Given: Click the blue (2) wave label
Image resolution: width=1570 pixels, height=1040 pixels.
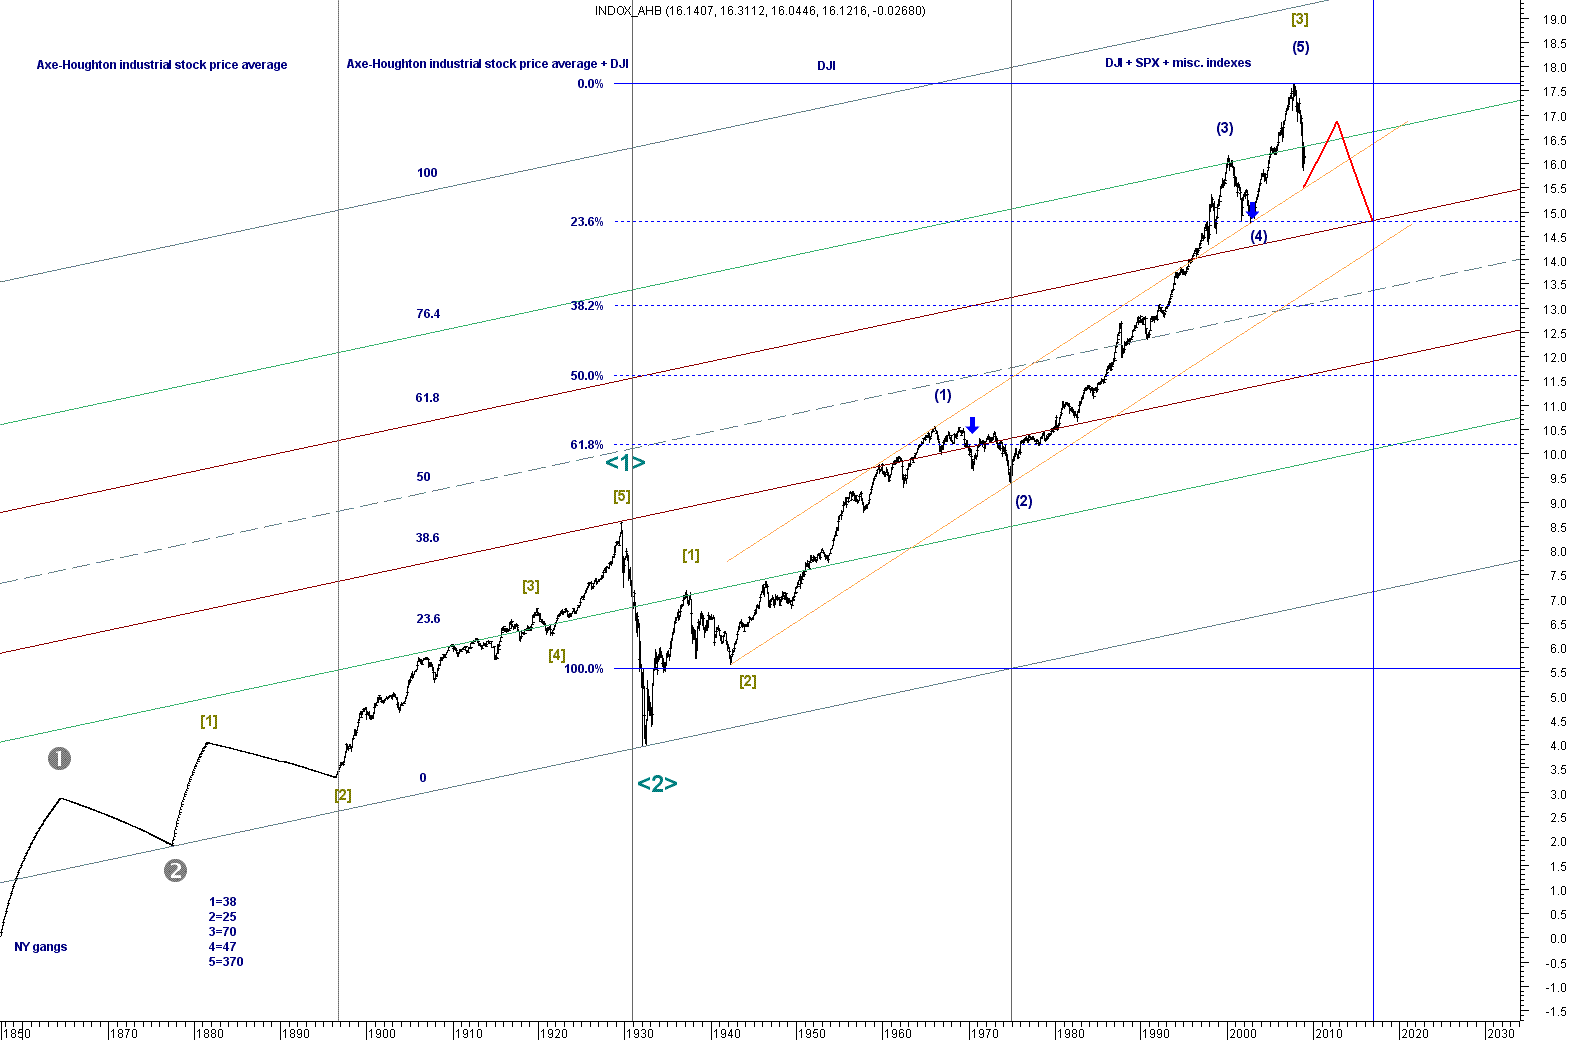Looking at the screenshot, I should (x=1024, y=501).
